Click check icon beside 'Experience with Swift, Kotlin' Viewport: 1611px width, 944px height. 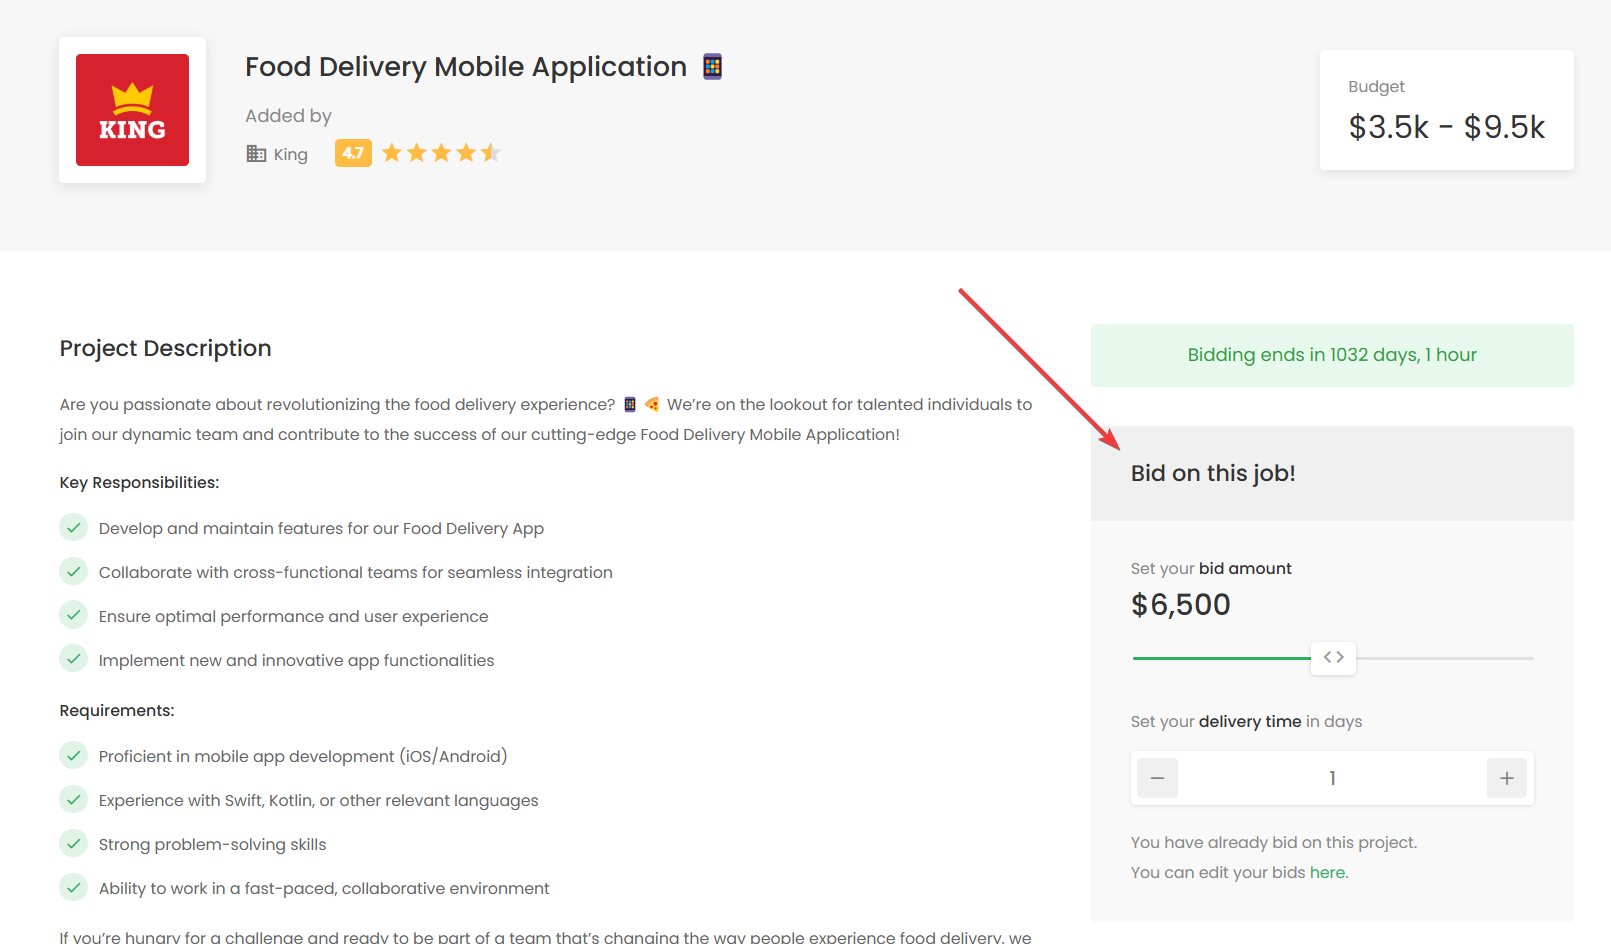click(x=73, y=800)
